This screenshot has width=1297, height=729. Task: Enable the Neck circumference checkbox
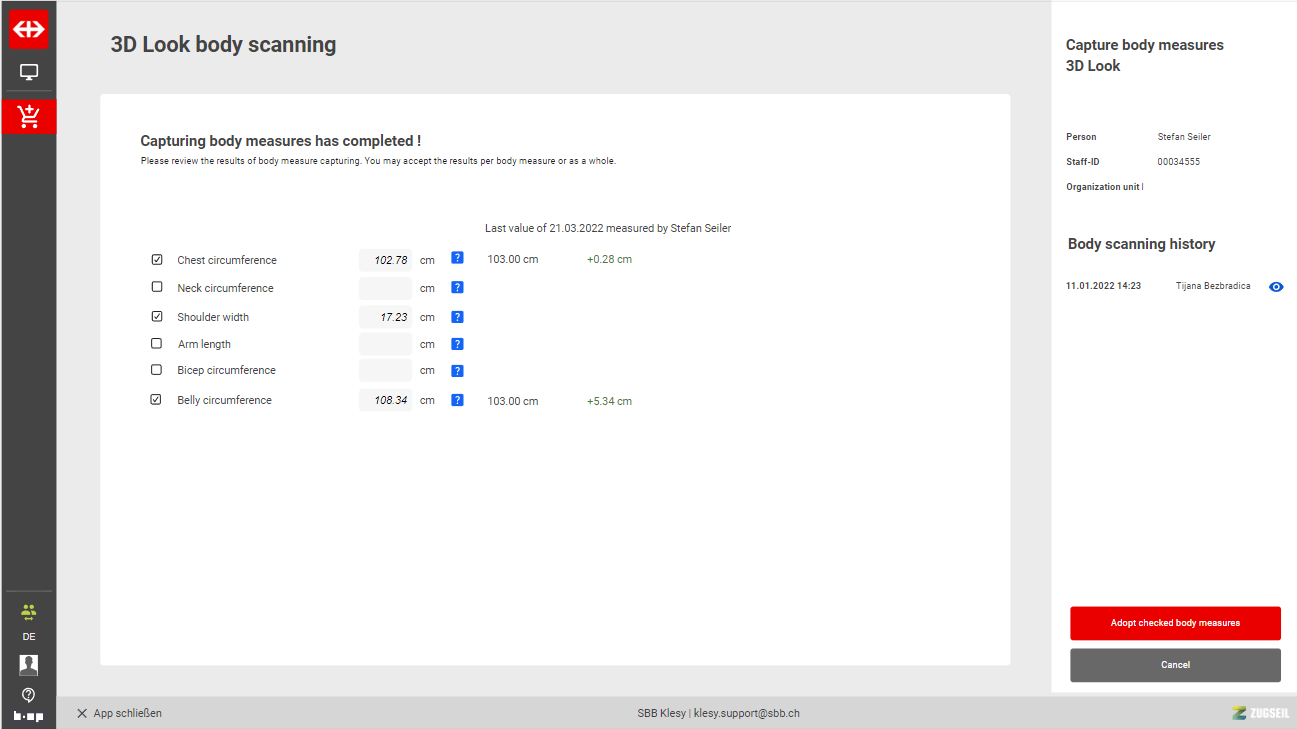157,287
